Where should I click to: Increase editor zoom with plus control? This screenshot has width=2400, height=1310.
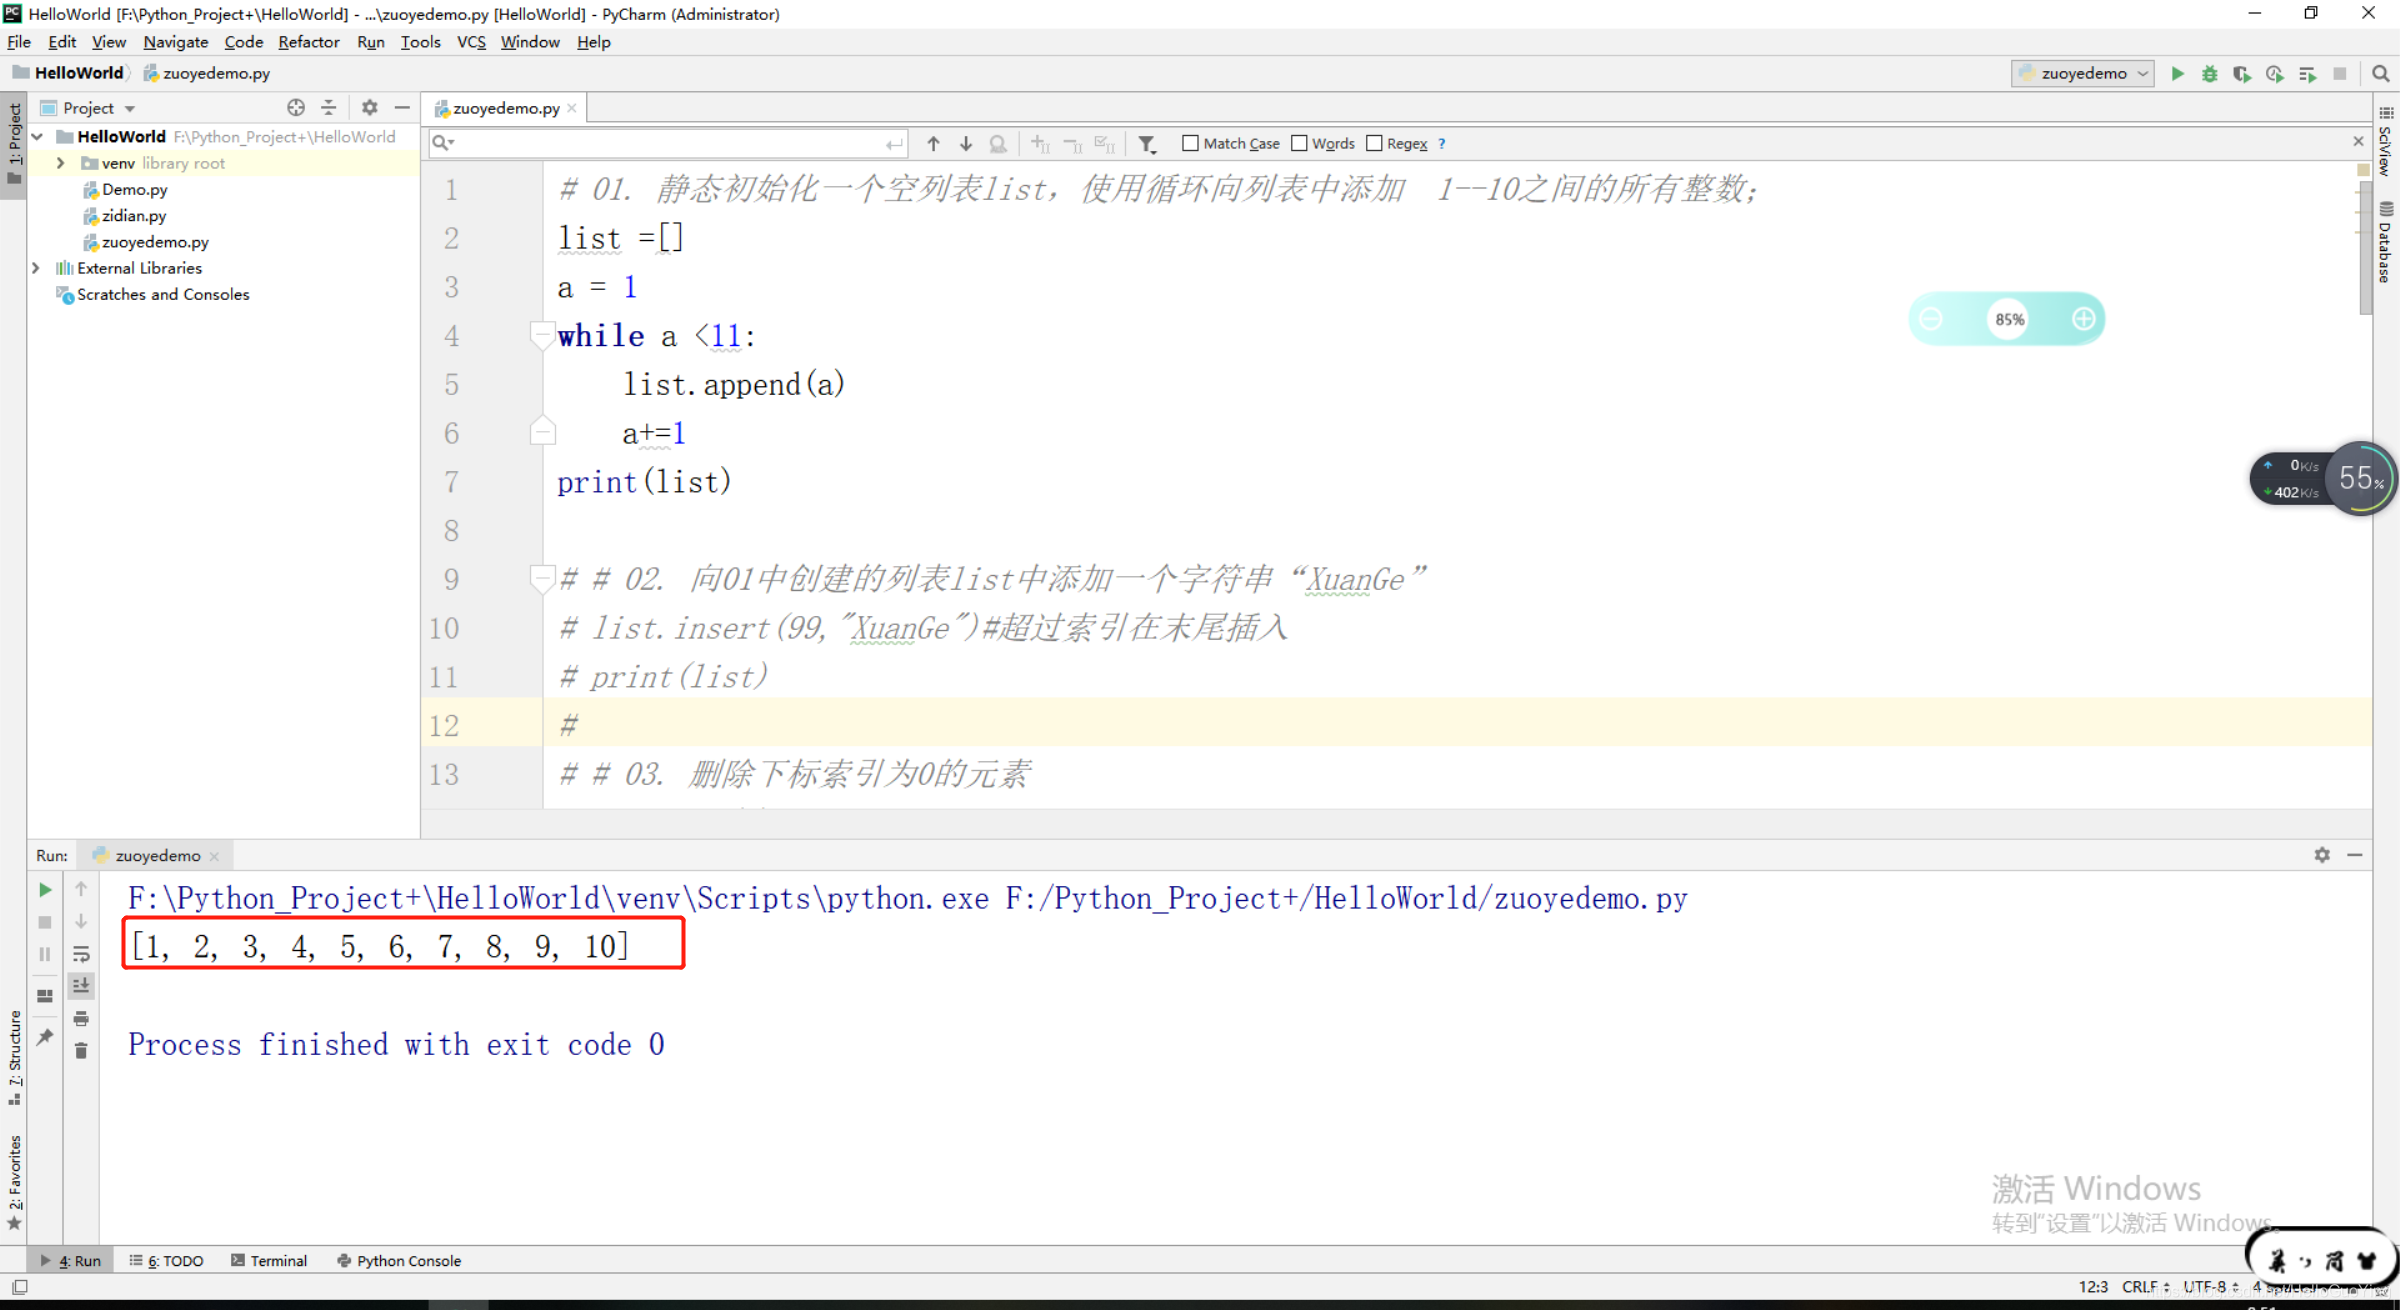(x=2084, y=318)
